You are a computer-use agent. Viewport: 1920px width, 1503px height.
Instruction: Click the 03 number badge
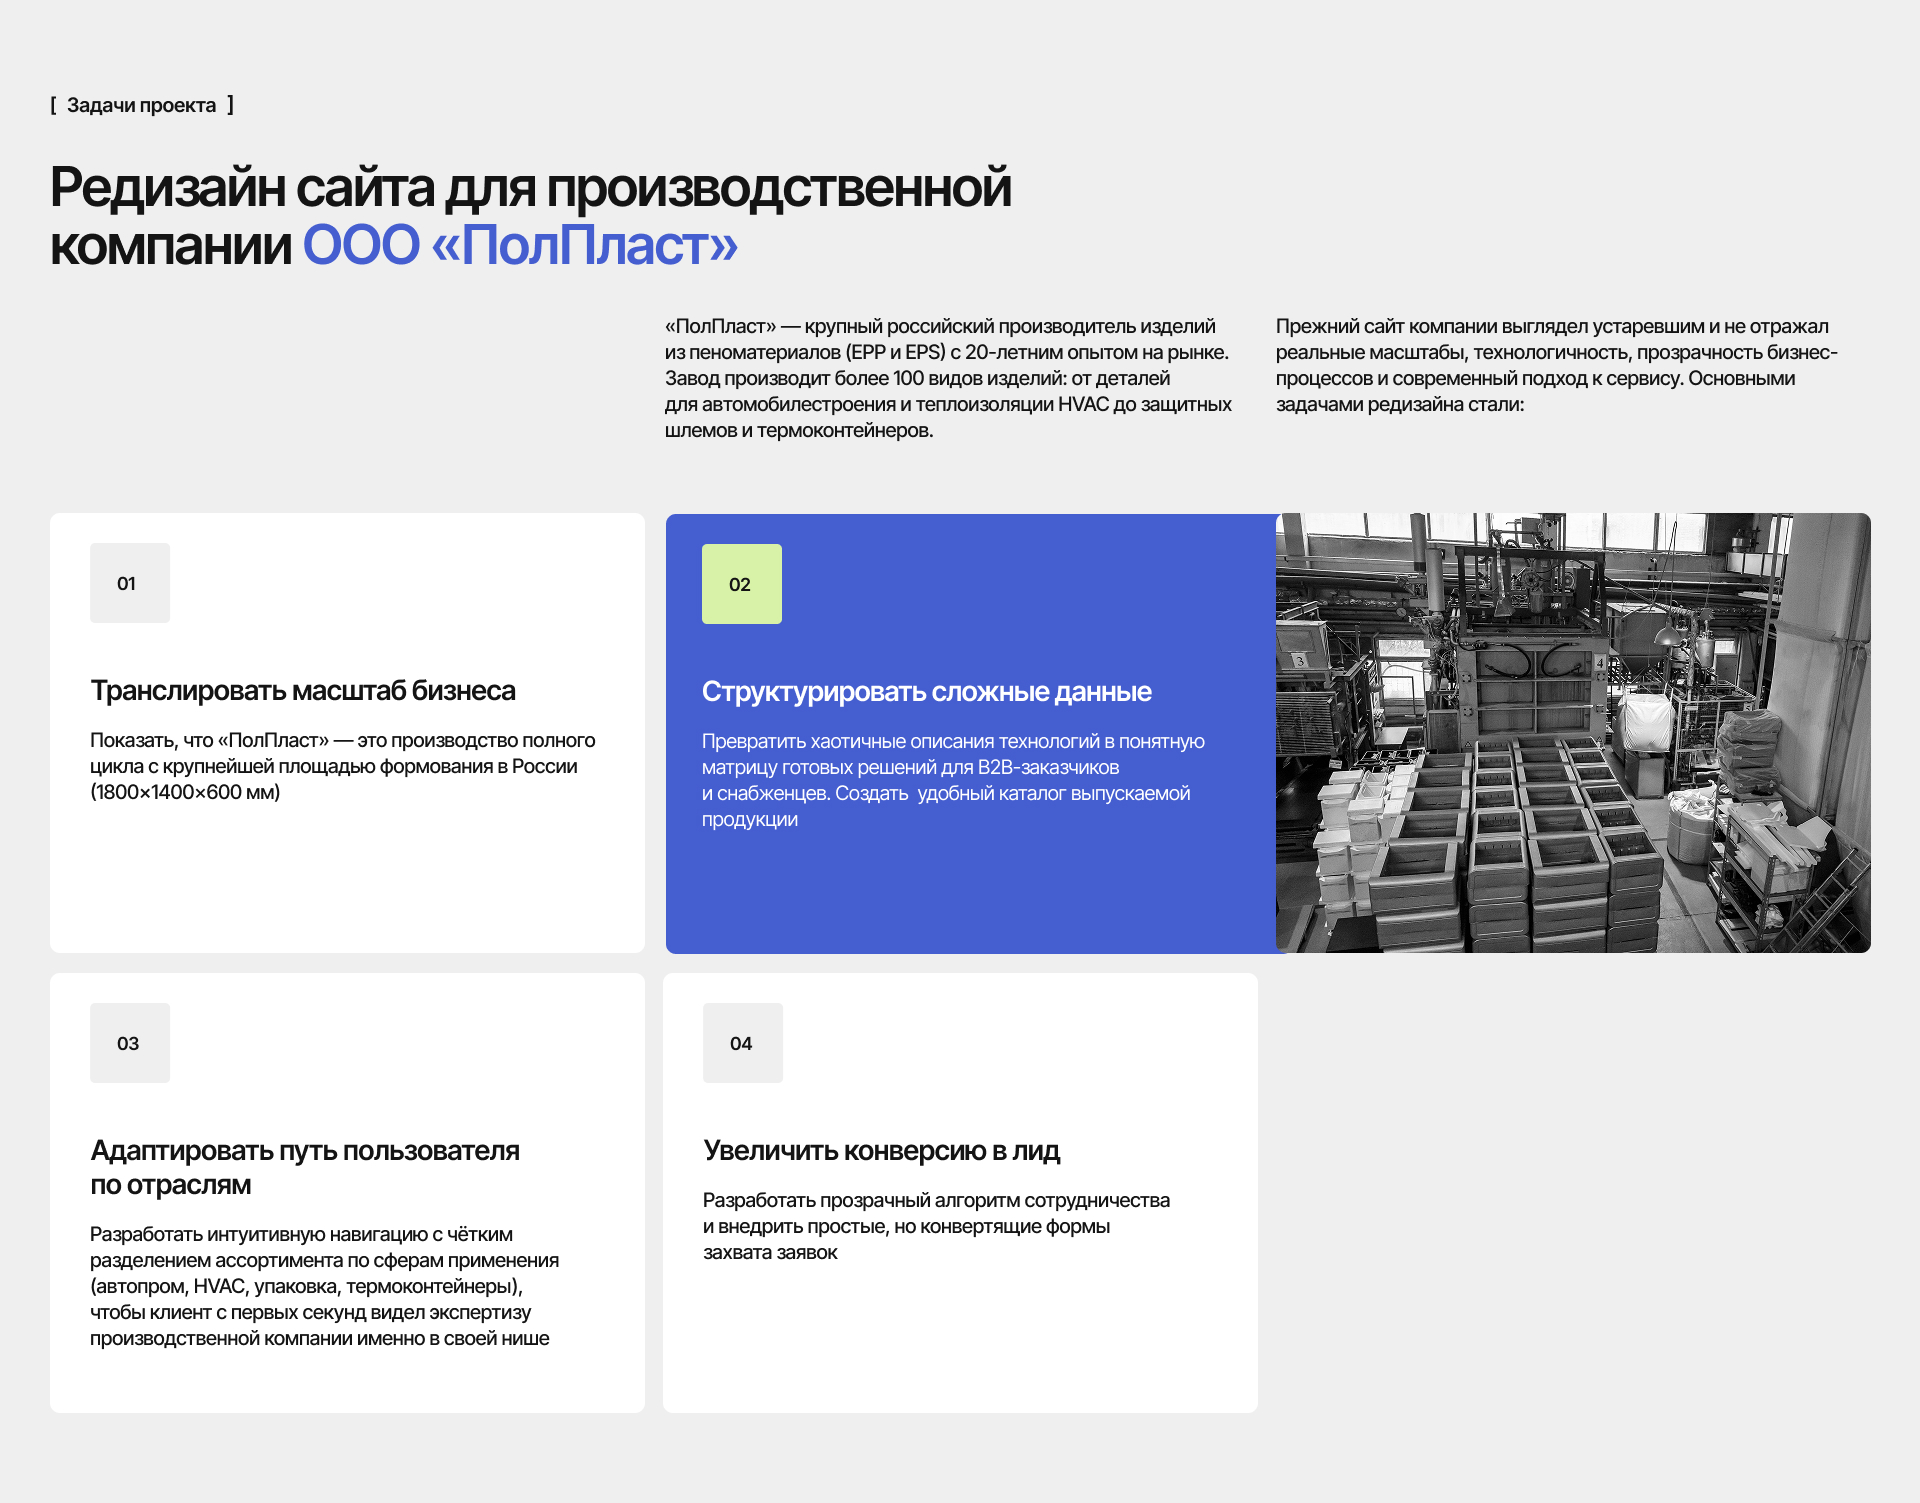[x=130, y=1043]
